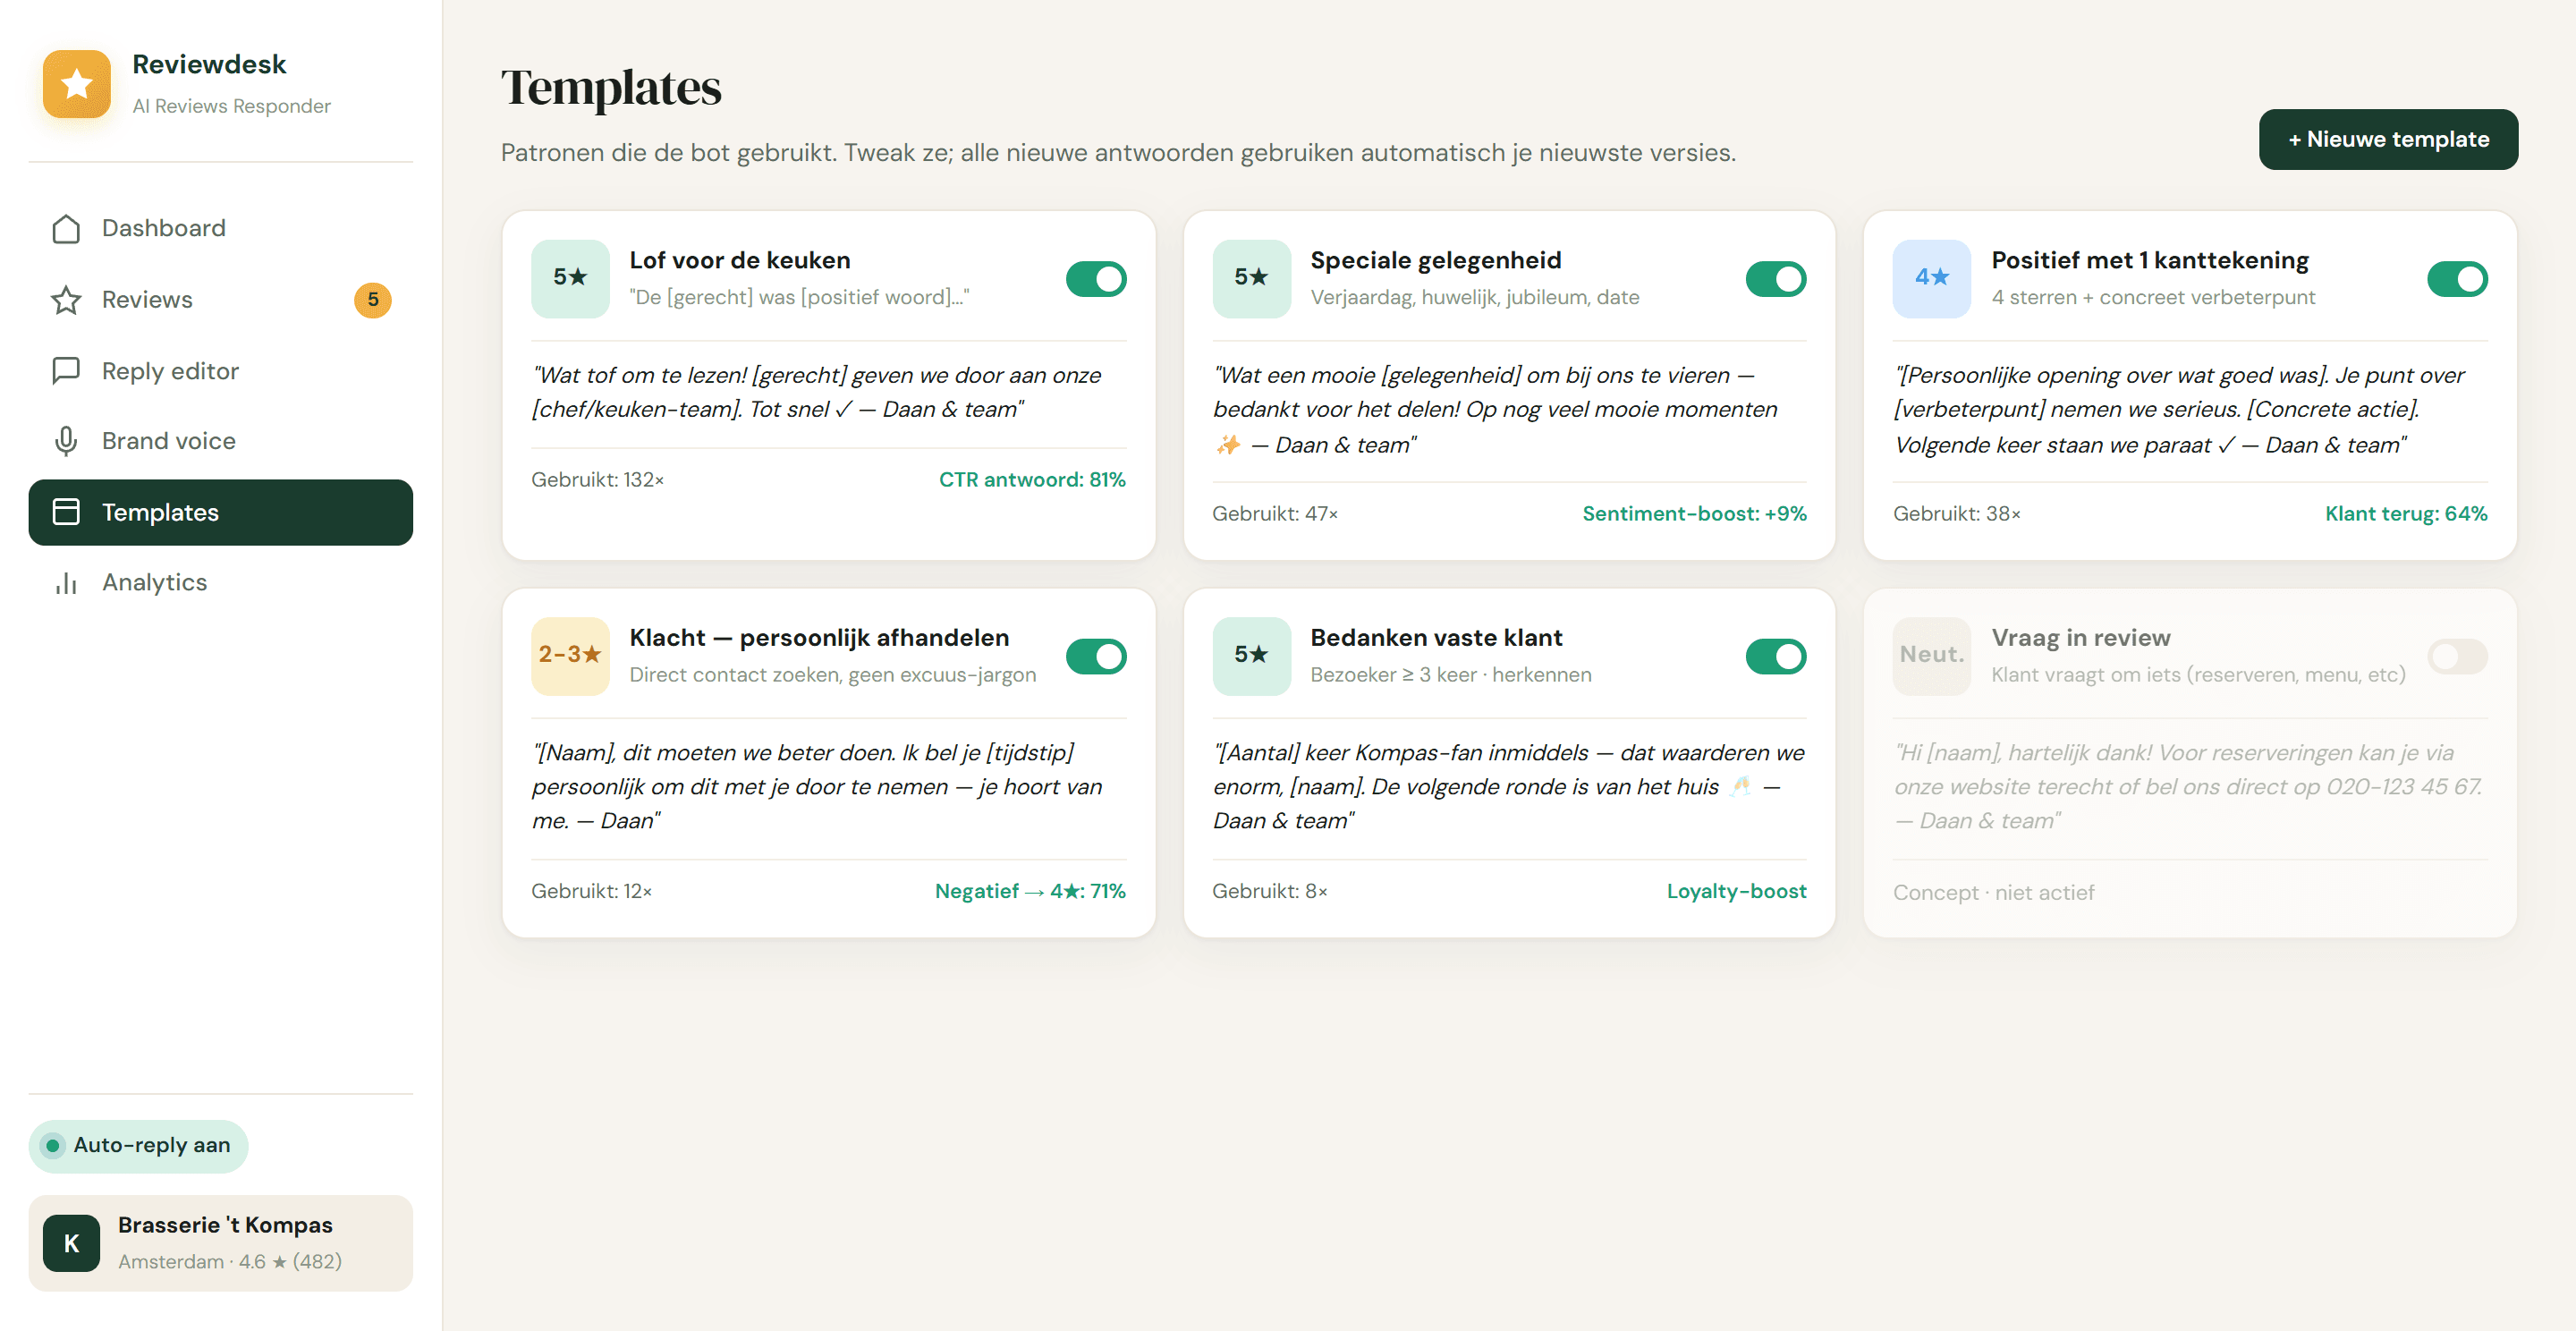
Task: Navigate to Brand voice
Action: (x=220, y=441)
